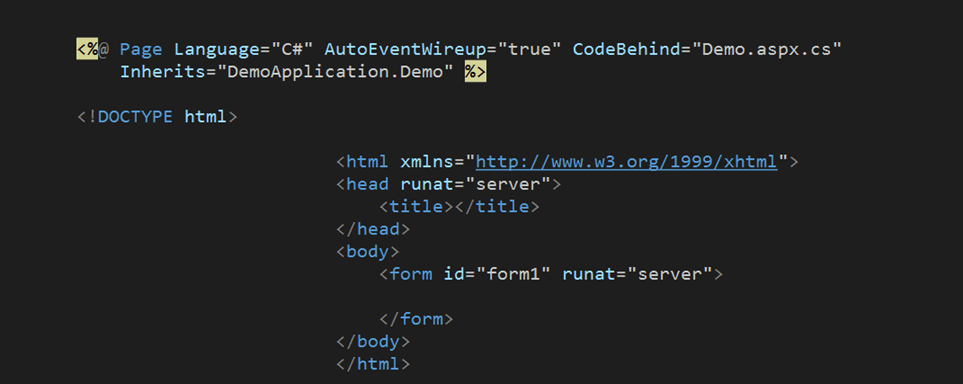
Task: Click the closing </html> tag
Action: 373,364
